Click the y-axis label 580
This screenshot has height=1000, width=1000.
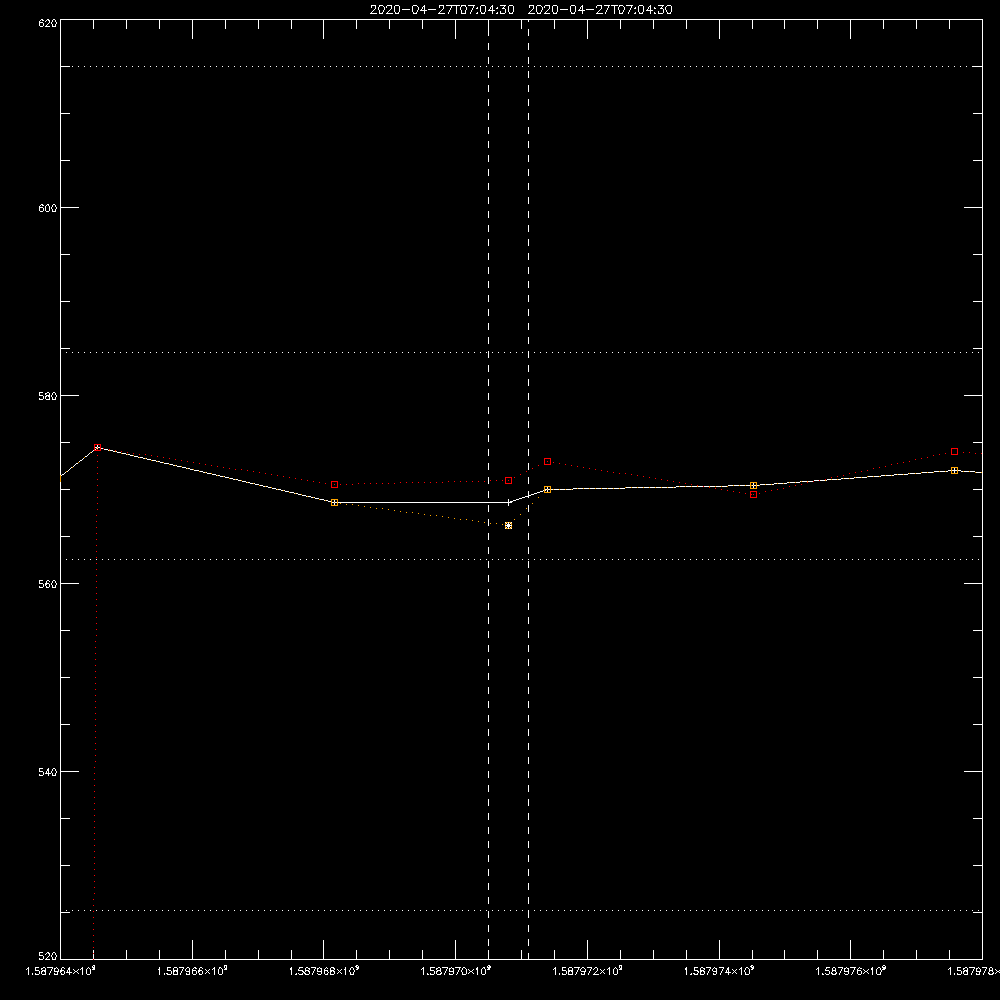[48, 395]
